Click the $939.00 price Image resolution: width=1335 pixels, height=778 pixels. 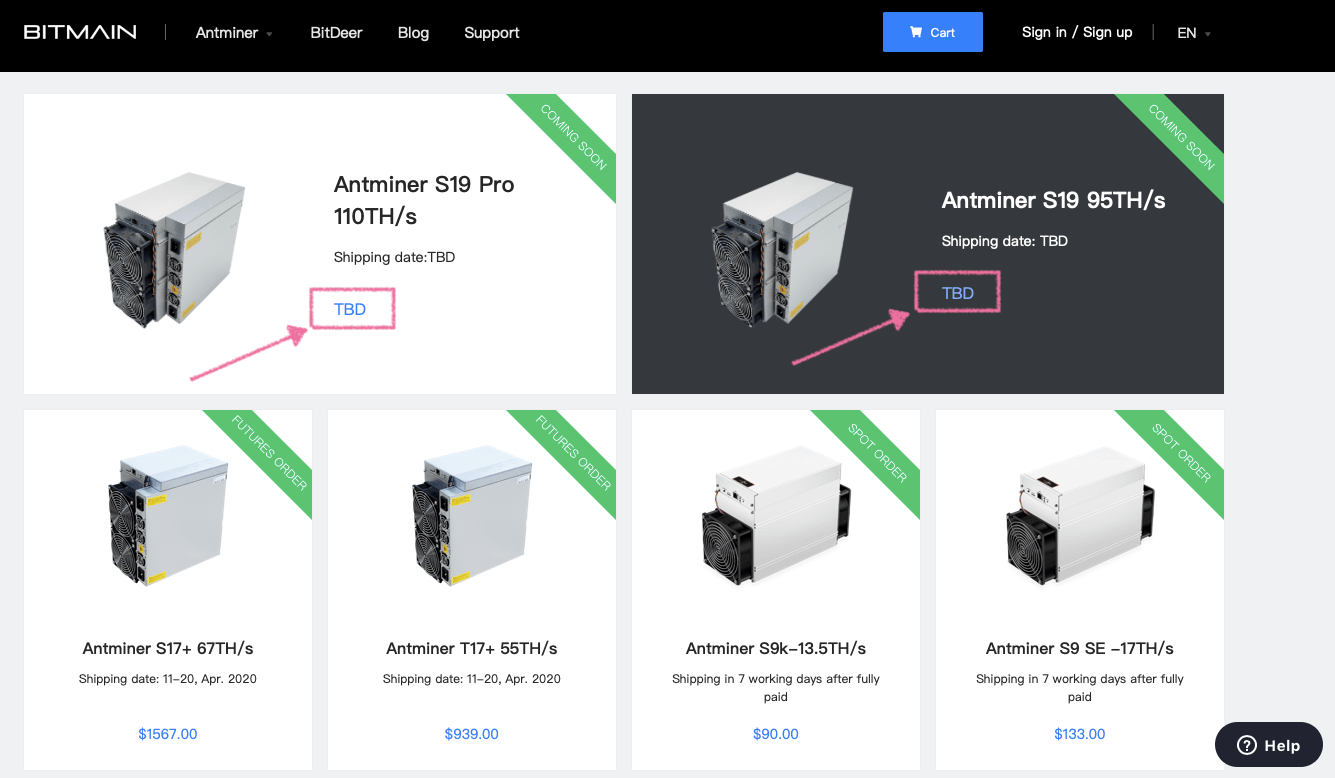(472, 734)
